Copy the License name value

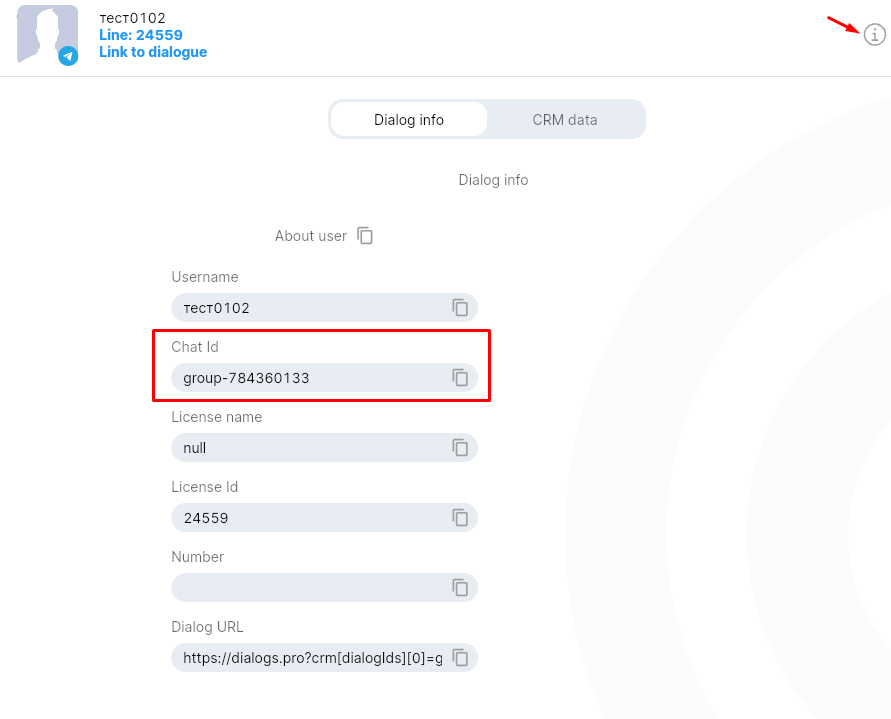pyautogui.click(x=460, y=448)
